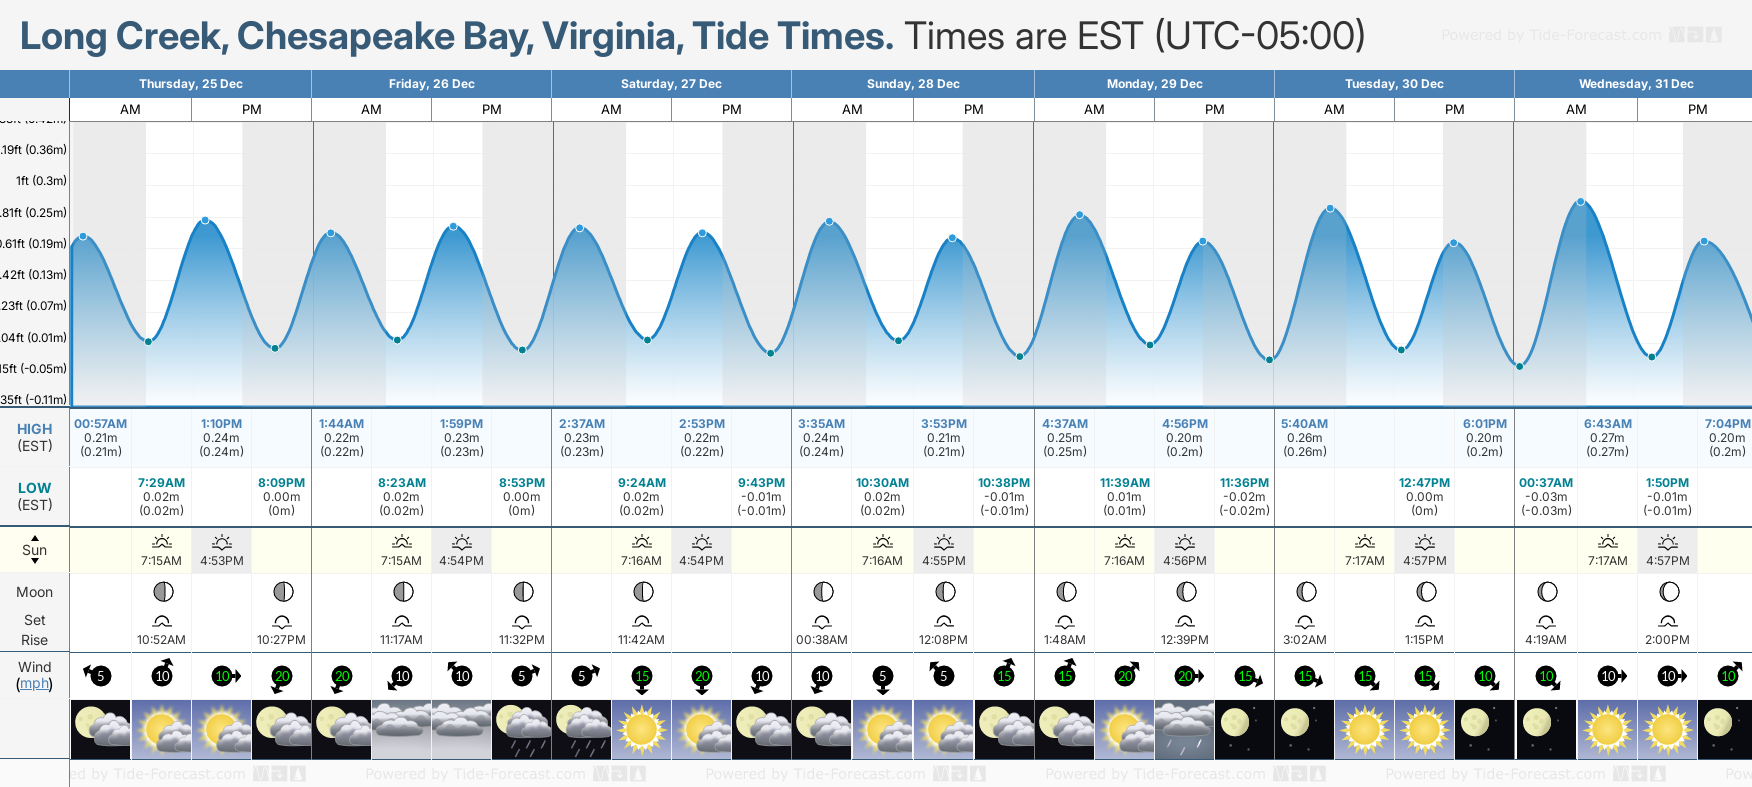
Task: Click the high tide point for Wednesday 6:43AM
Action: [1581, 202]
